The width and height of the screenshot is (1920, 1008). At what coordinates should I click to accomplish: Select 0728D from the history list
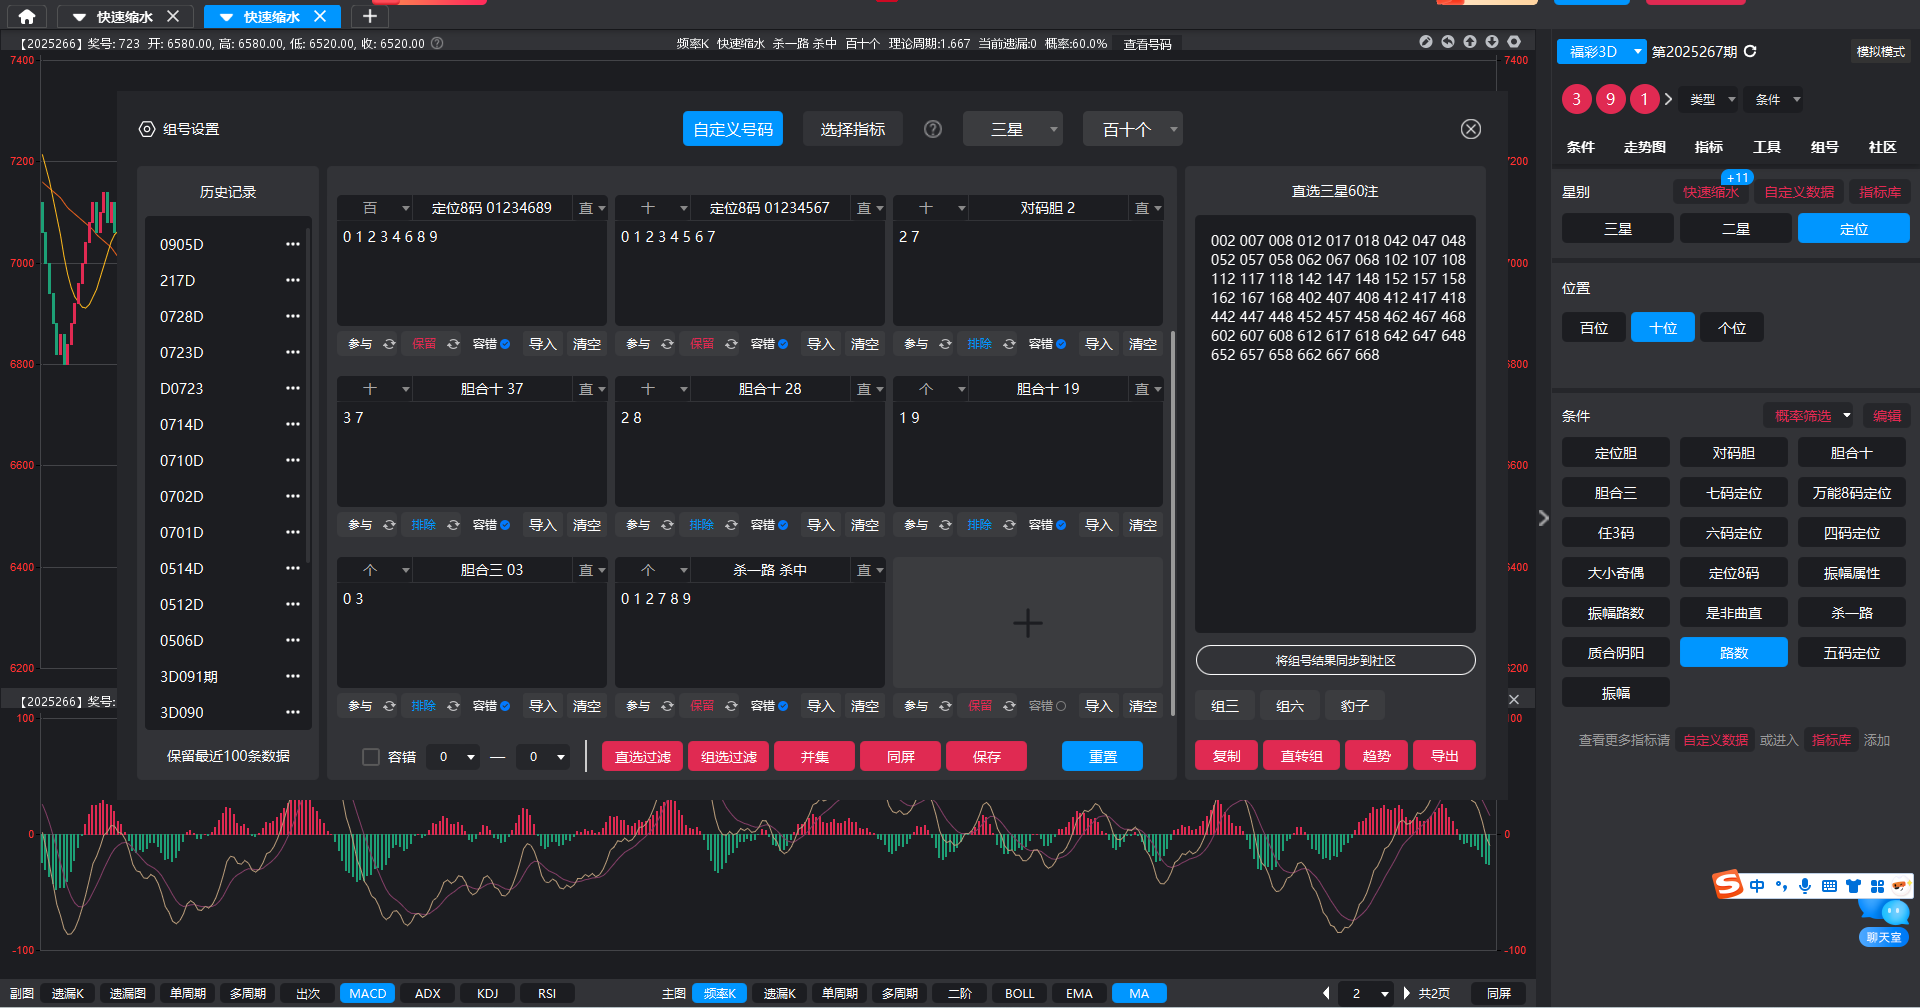click(182, 316)
